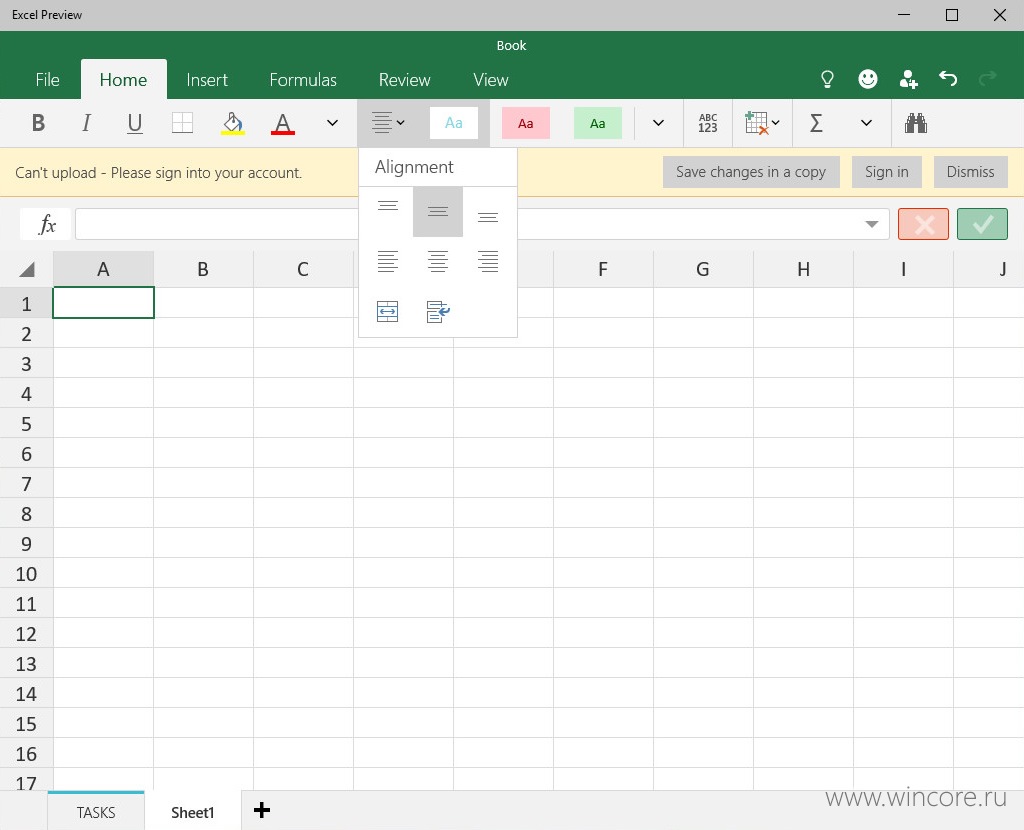Expand the formula bar arrow
1024x830 pixels.
click(x=871, y=224)
